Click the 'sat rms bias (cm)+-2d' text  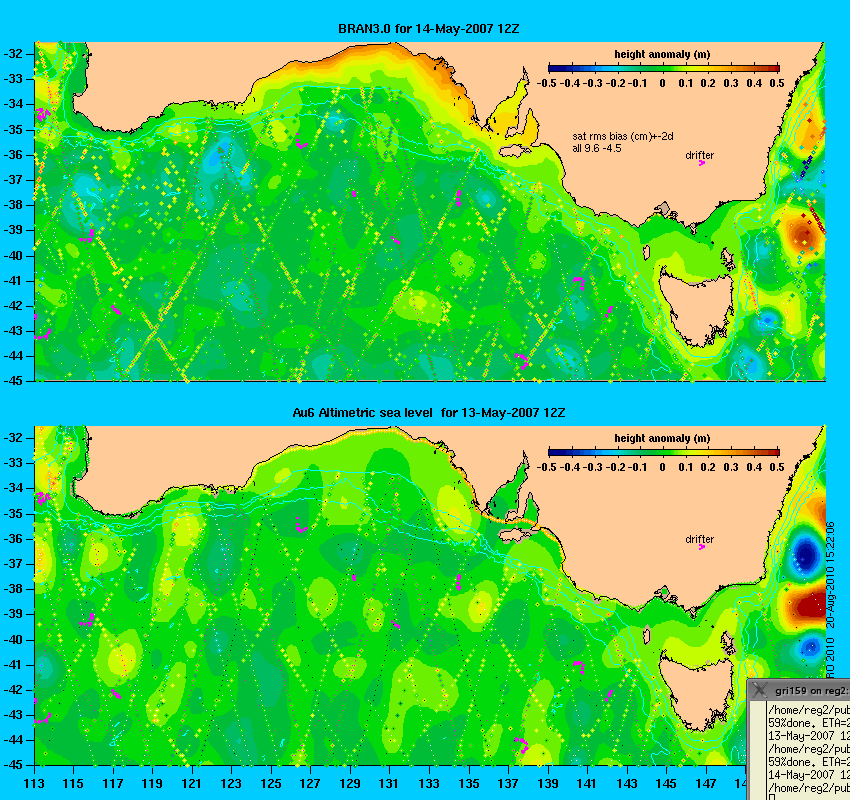tap(623, 137)
